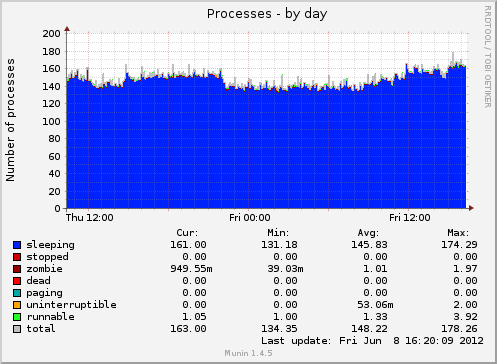This screenshot has height=364, width=497.
Task: Click the 'Max:' column header
Action: point(458,233)
